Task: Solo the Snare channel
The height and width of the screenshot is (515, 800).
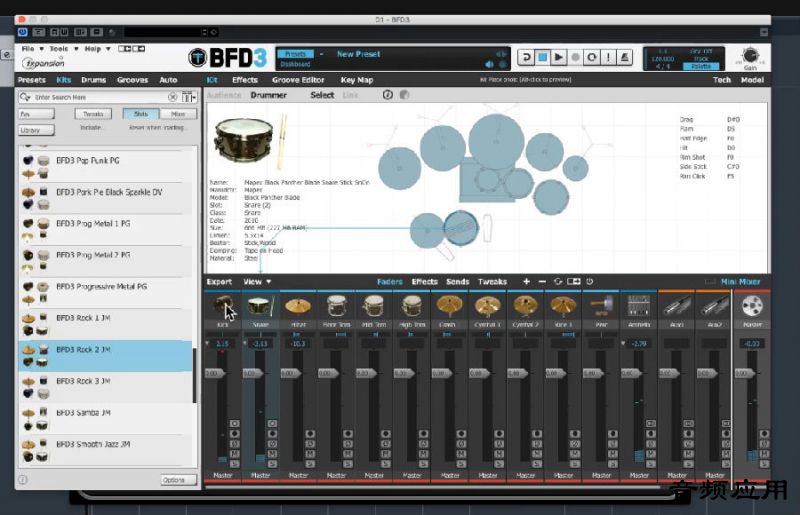Action: click(x=272, y=463)
